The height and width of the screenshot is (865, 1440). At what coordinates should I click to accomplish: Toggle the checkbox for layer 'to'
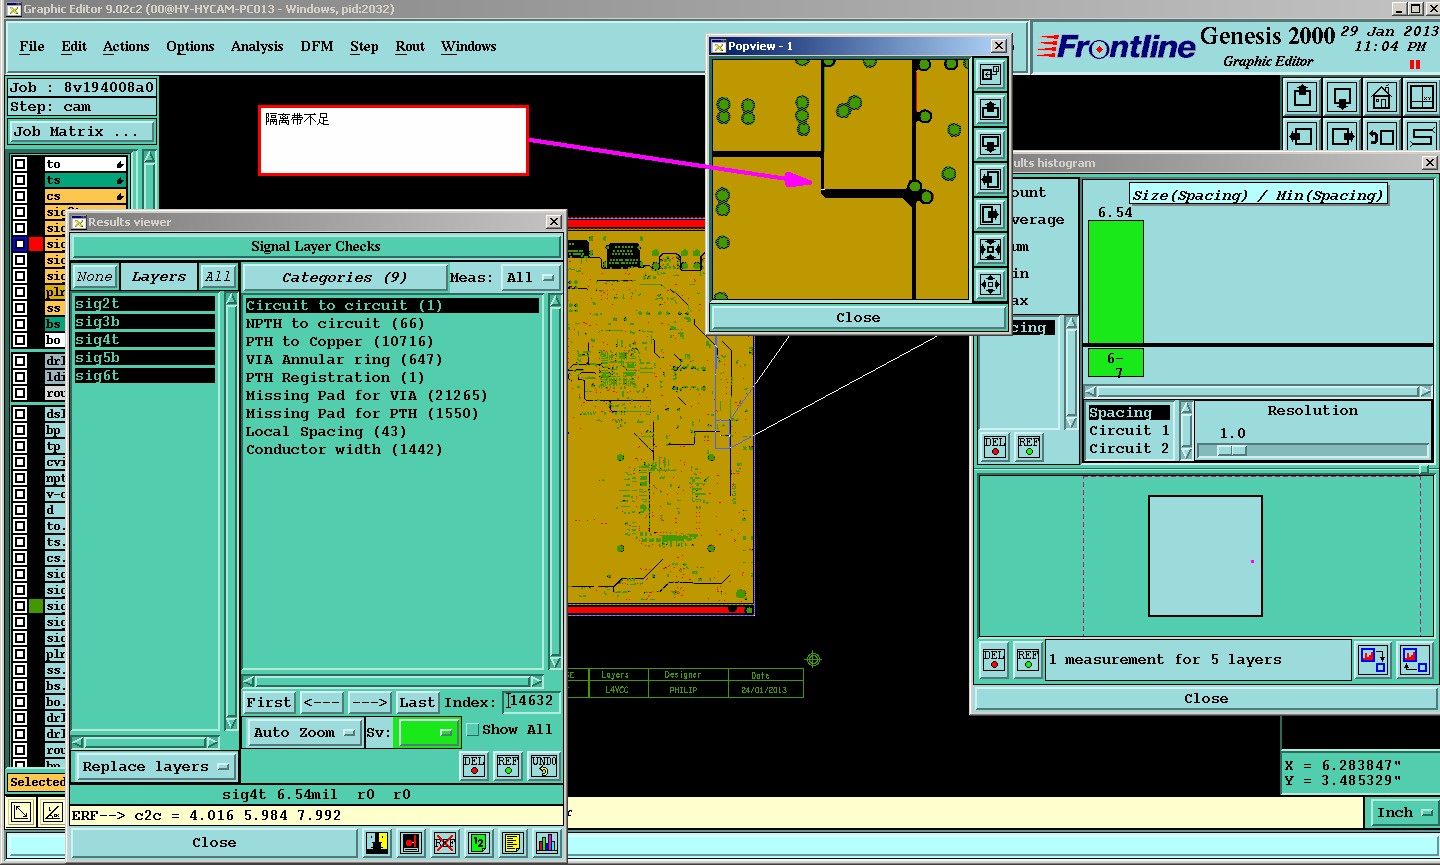(20, 164)
